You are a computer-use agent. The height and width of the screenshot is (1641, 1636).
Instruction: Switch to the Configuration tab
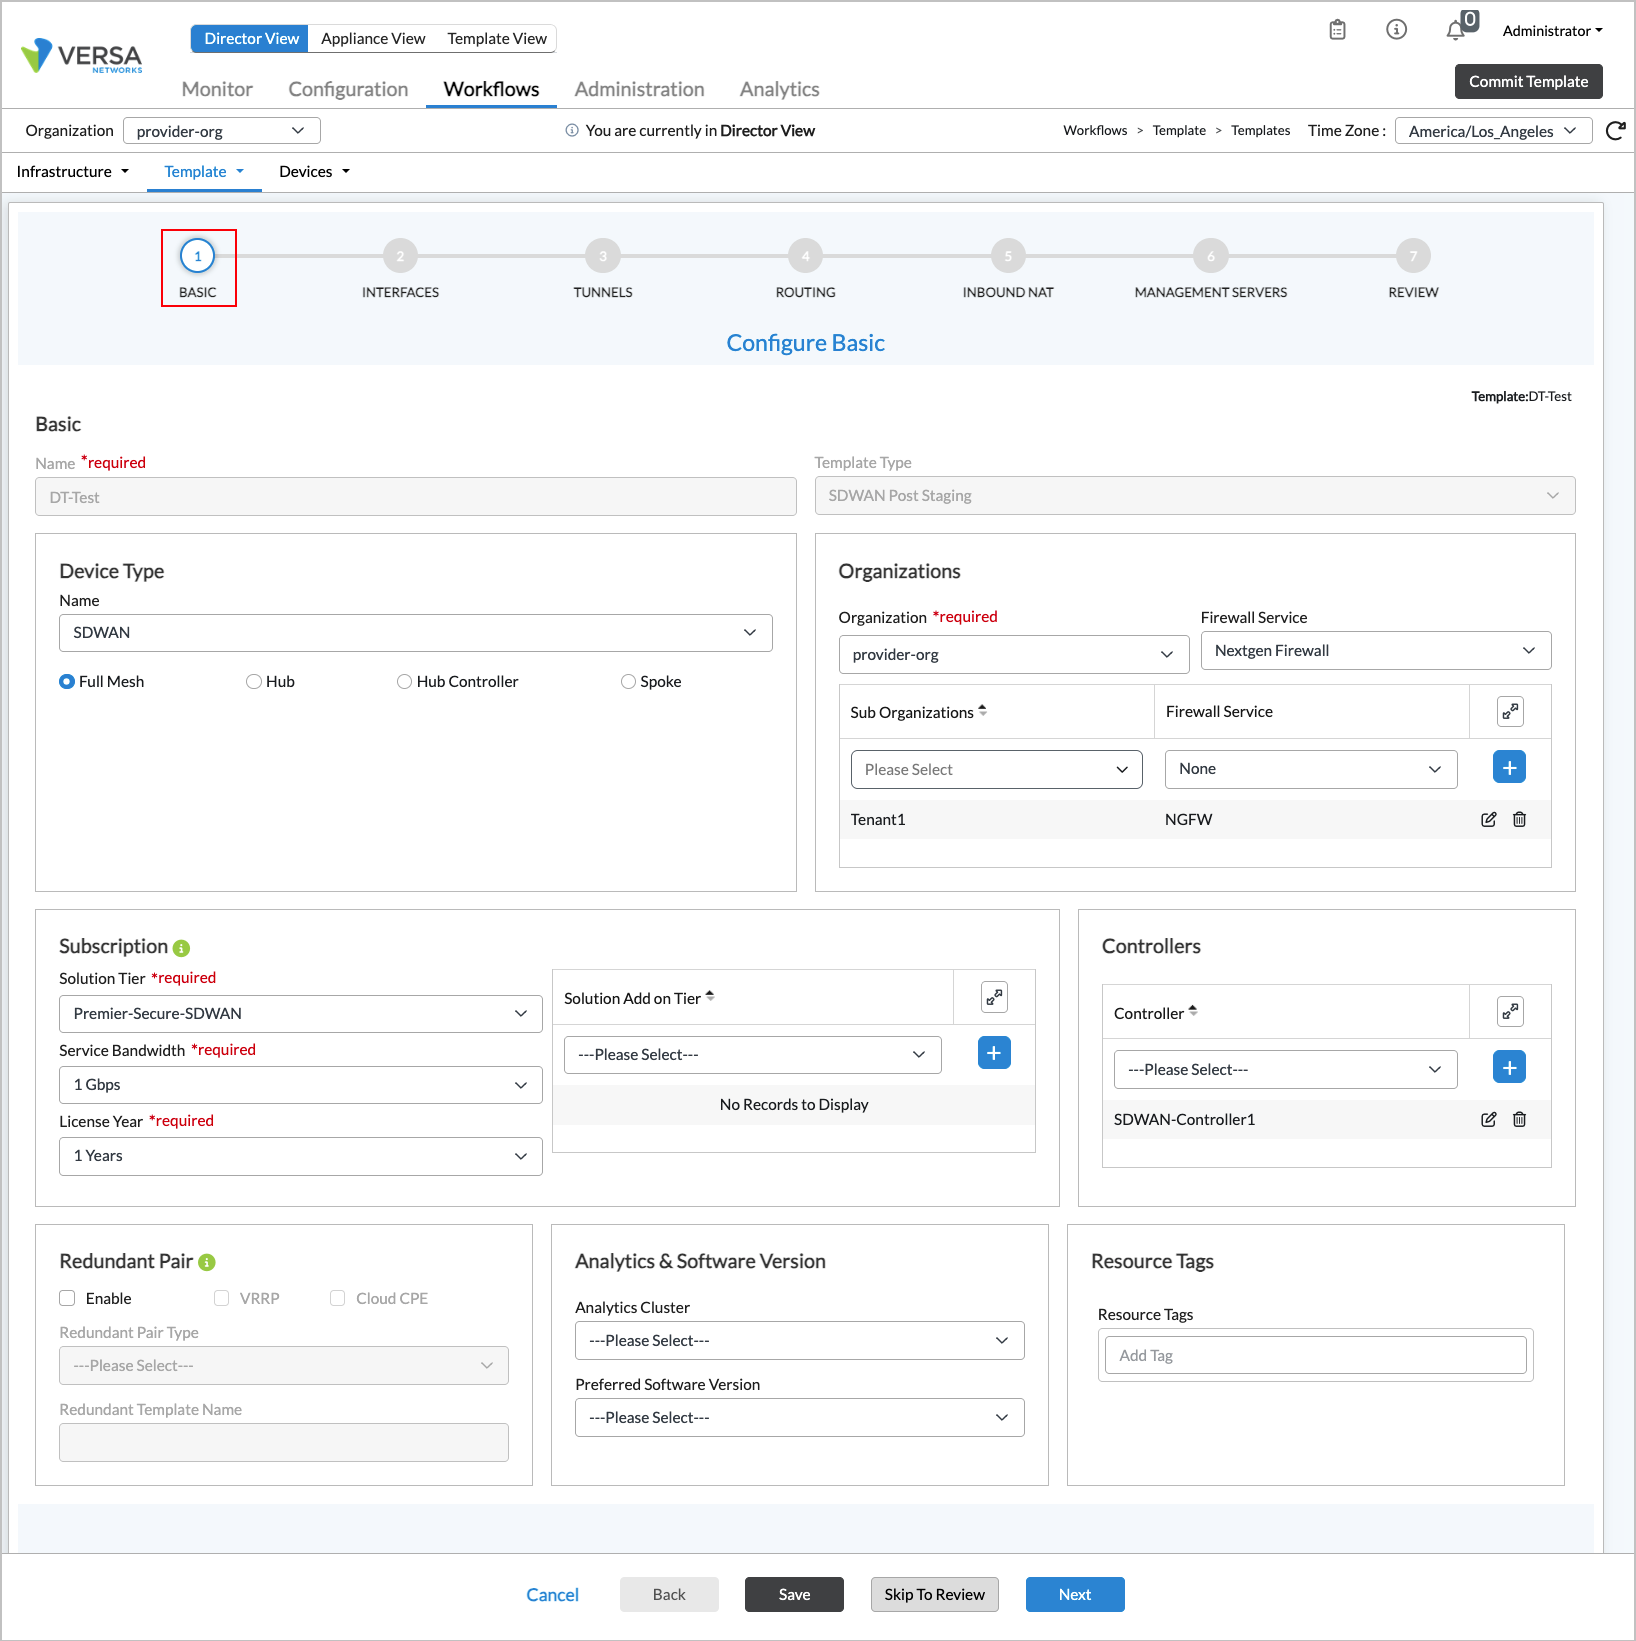point(348,89)
